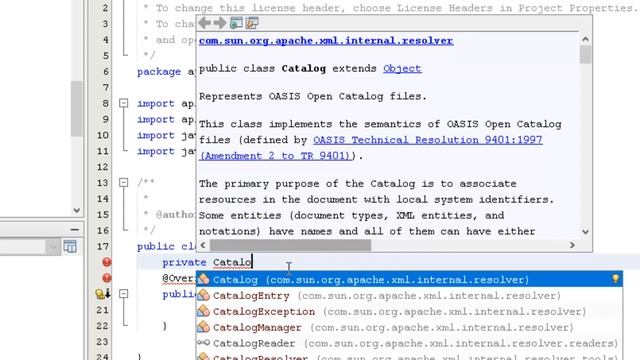
Task: Open the dropdown in the left panel
Action: click(x=53, y=247)
